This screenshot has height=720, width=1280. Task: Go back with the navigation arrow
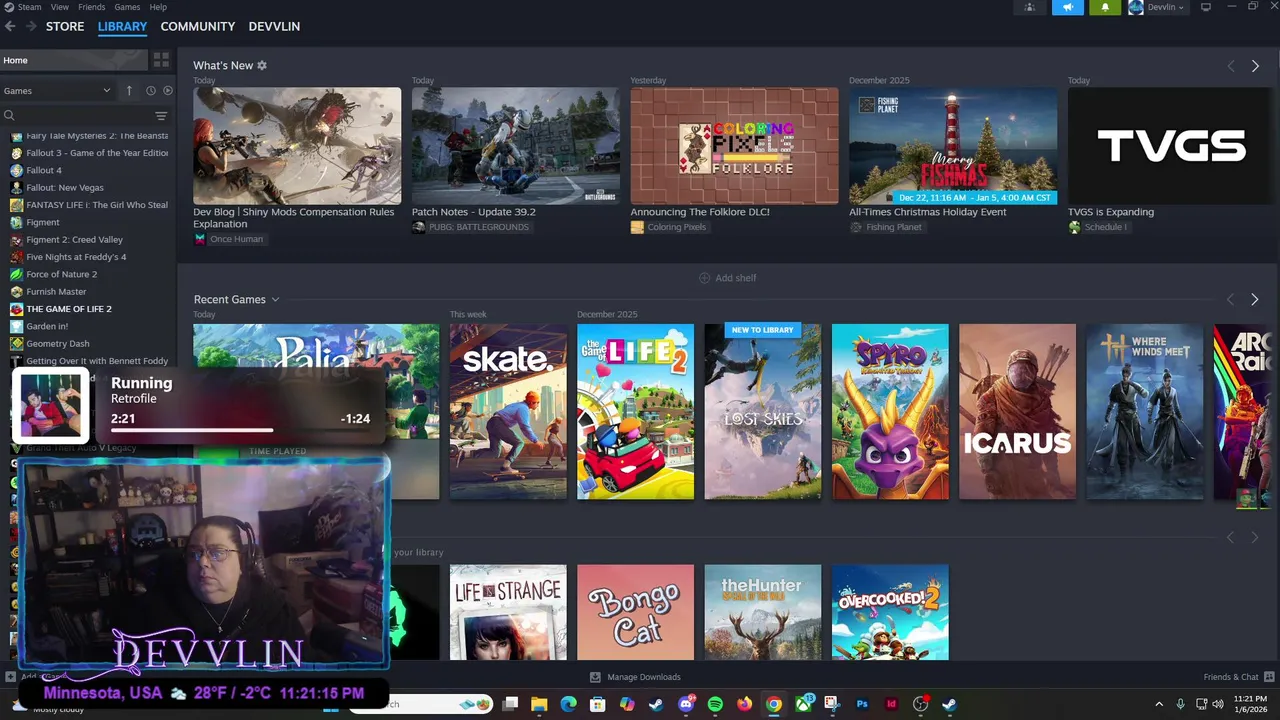coord(10,26)
